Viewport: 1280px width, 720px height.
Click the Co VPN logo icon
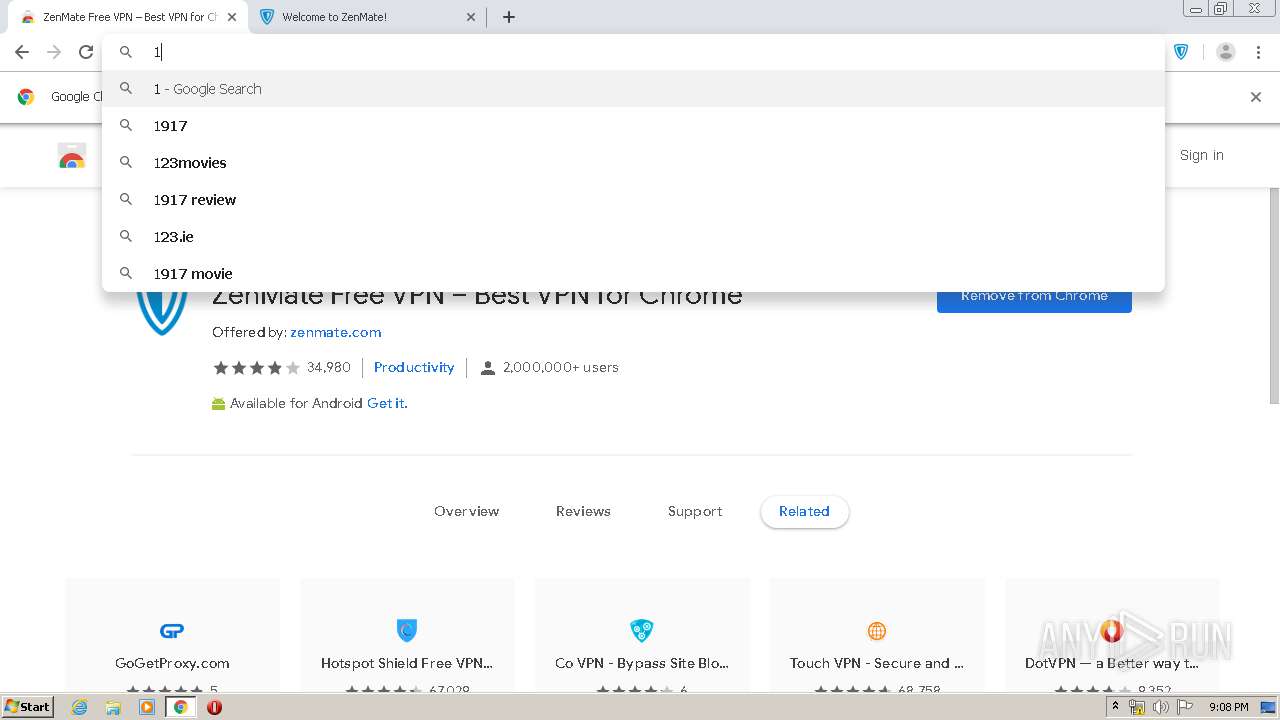tap(641, 630)
